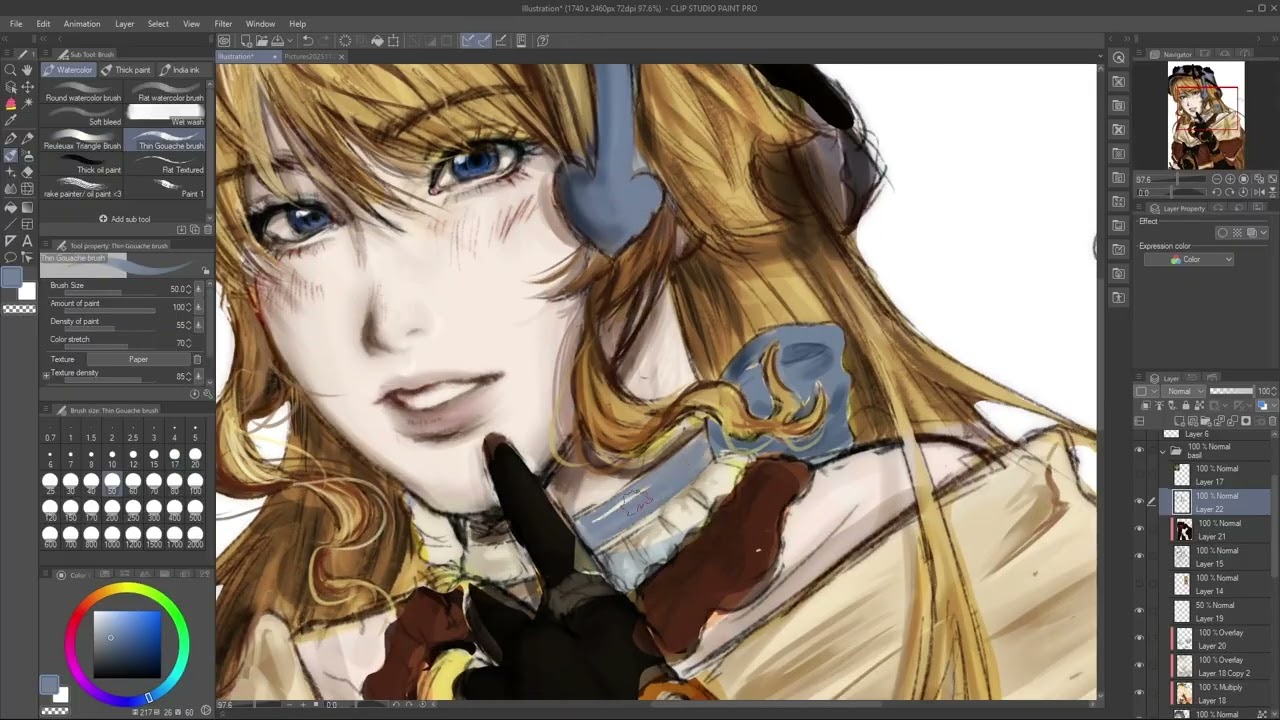This screenshot has height=720, width=1280.
Task: Select the Eyedropper tool
Action: pyautogui.click(x=10, y=121)
